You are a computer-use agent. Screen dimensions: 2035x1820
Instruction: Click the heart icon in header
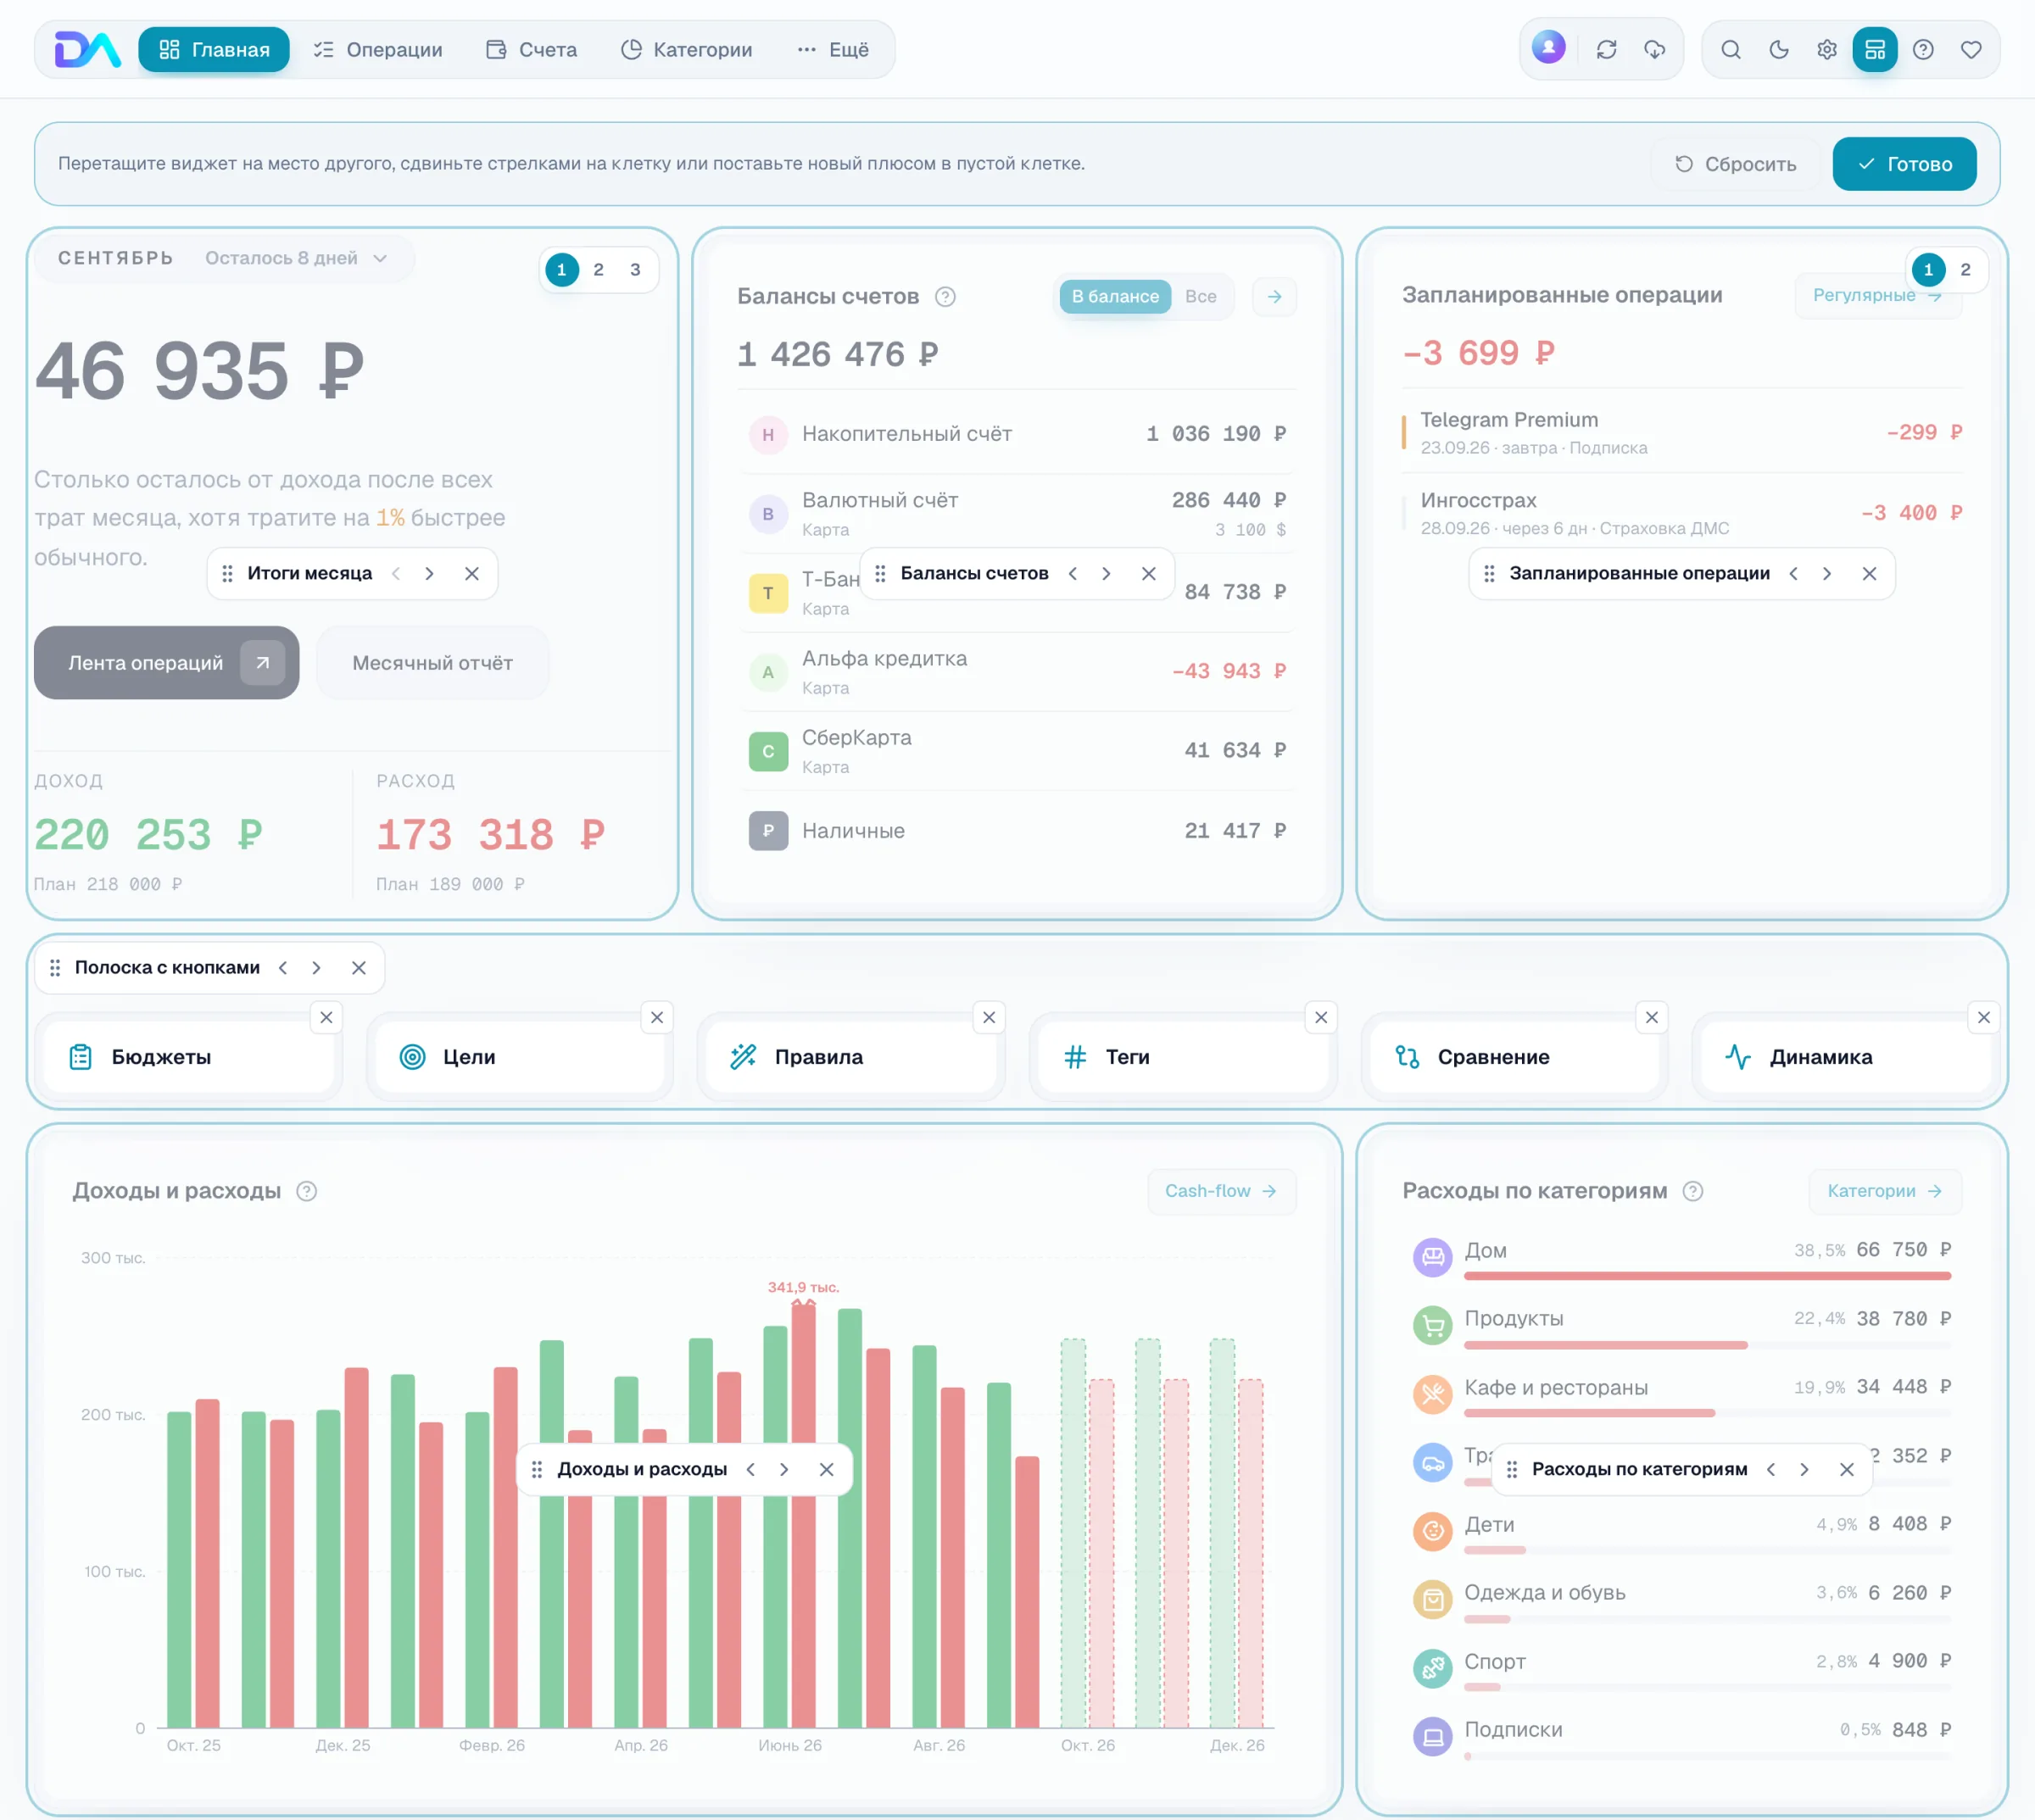[x=1970, y=49]
